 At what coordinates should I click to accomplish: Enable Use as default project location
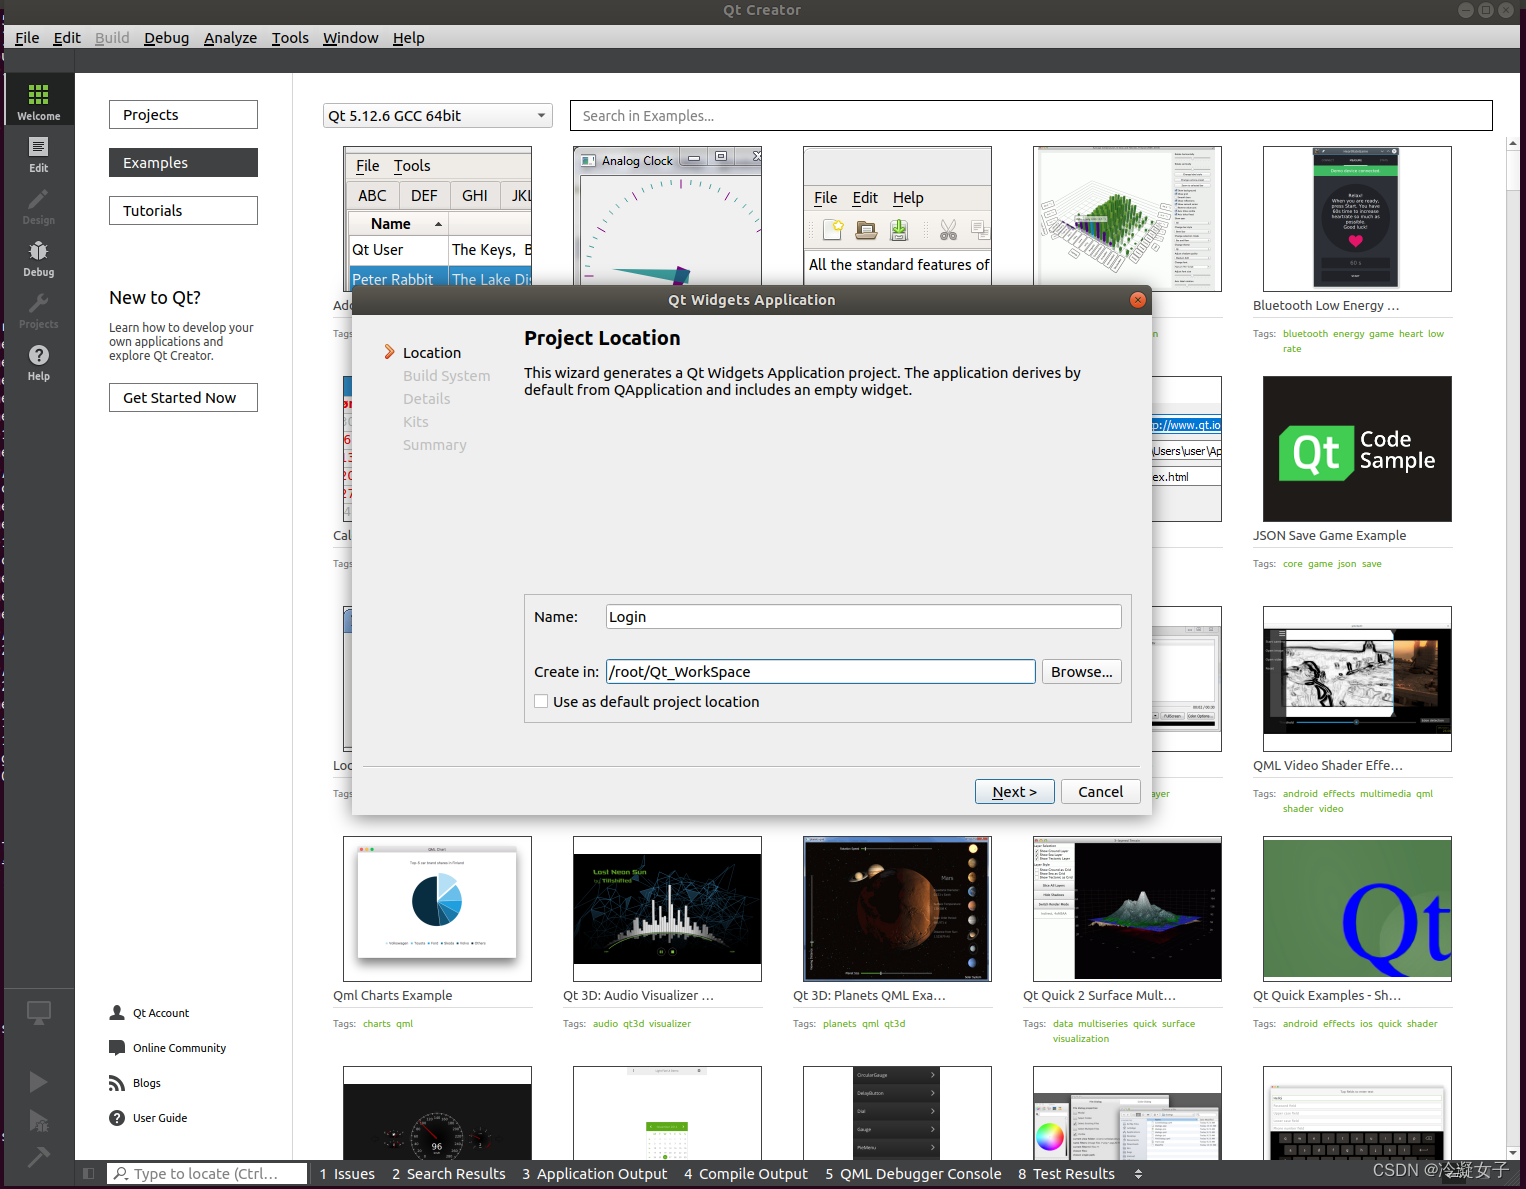[x=541, y=702]
